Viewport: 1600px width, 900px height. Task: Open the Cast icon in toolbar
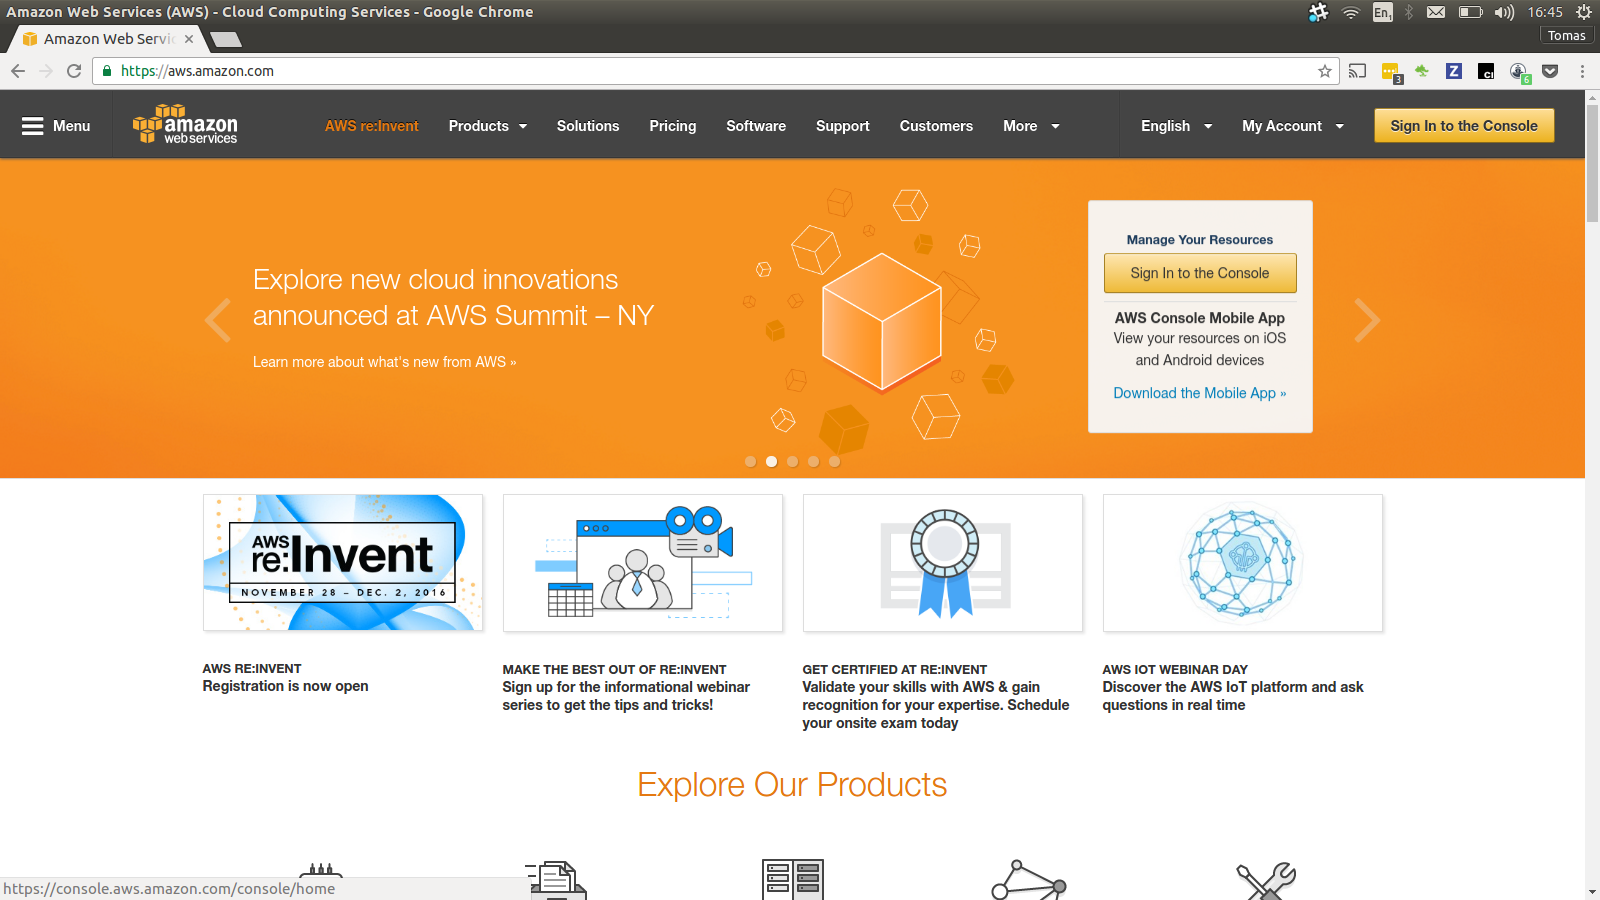click(x=1357, y=71)
